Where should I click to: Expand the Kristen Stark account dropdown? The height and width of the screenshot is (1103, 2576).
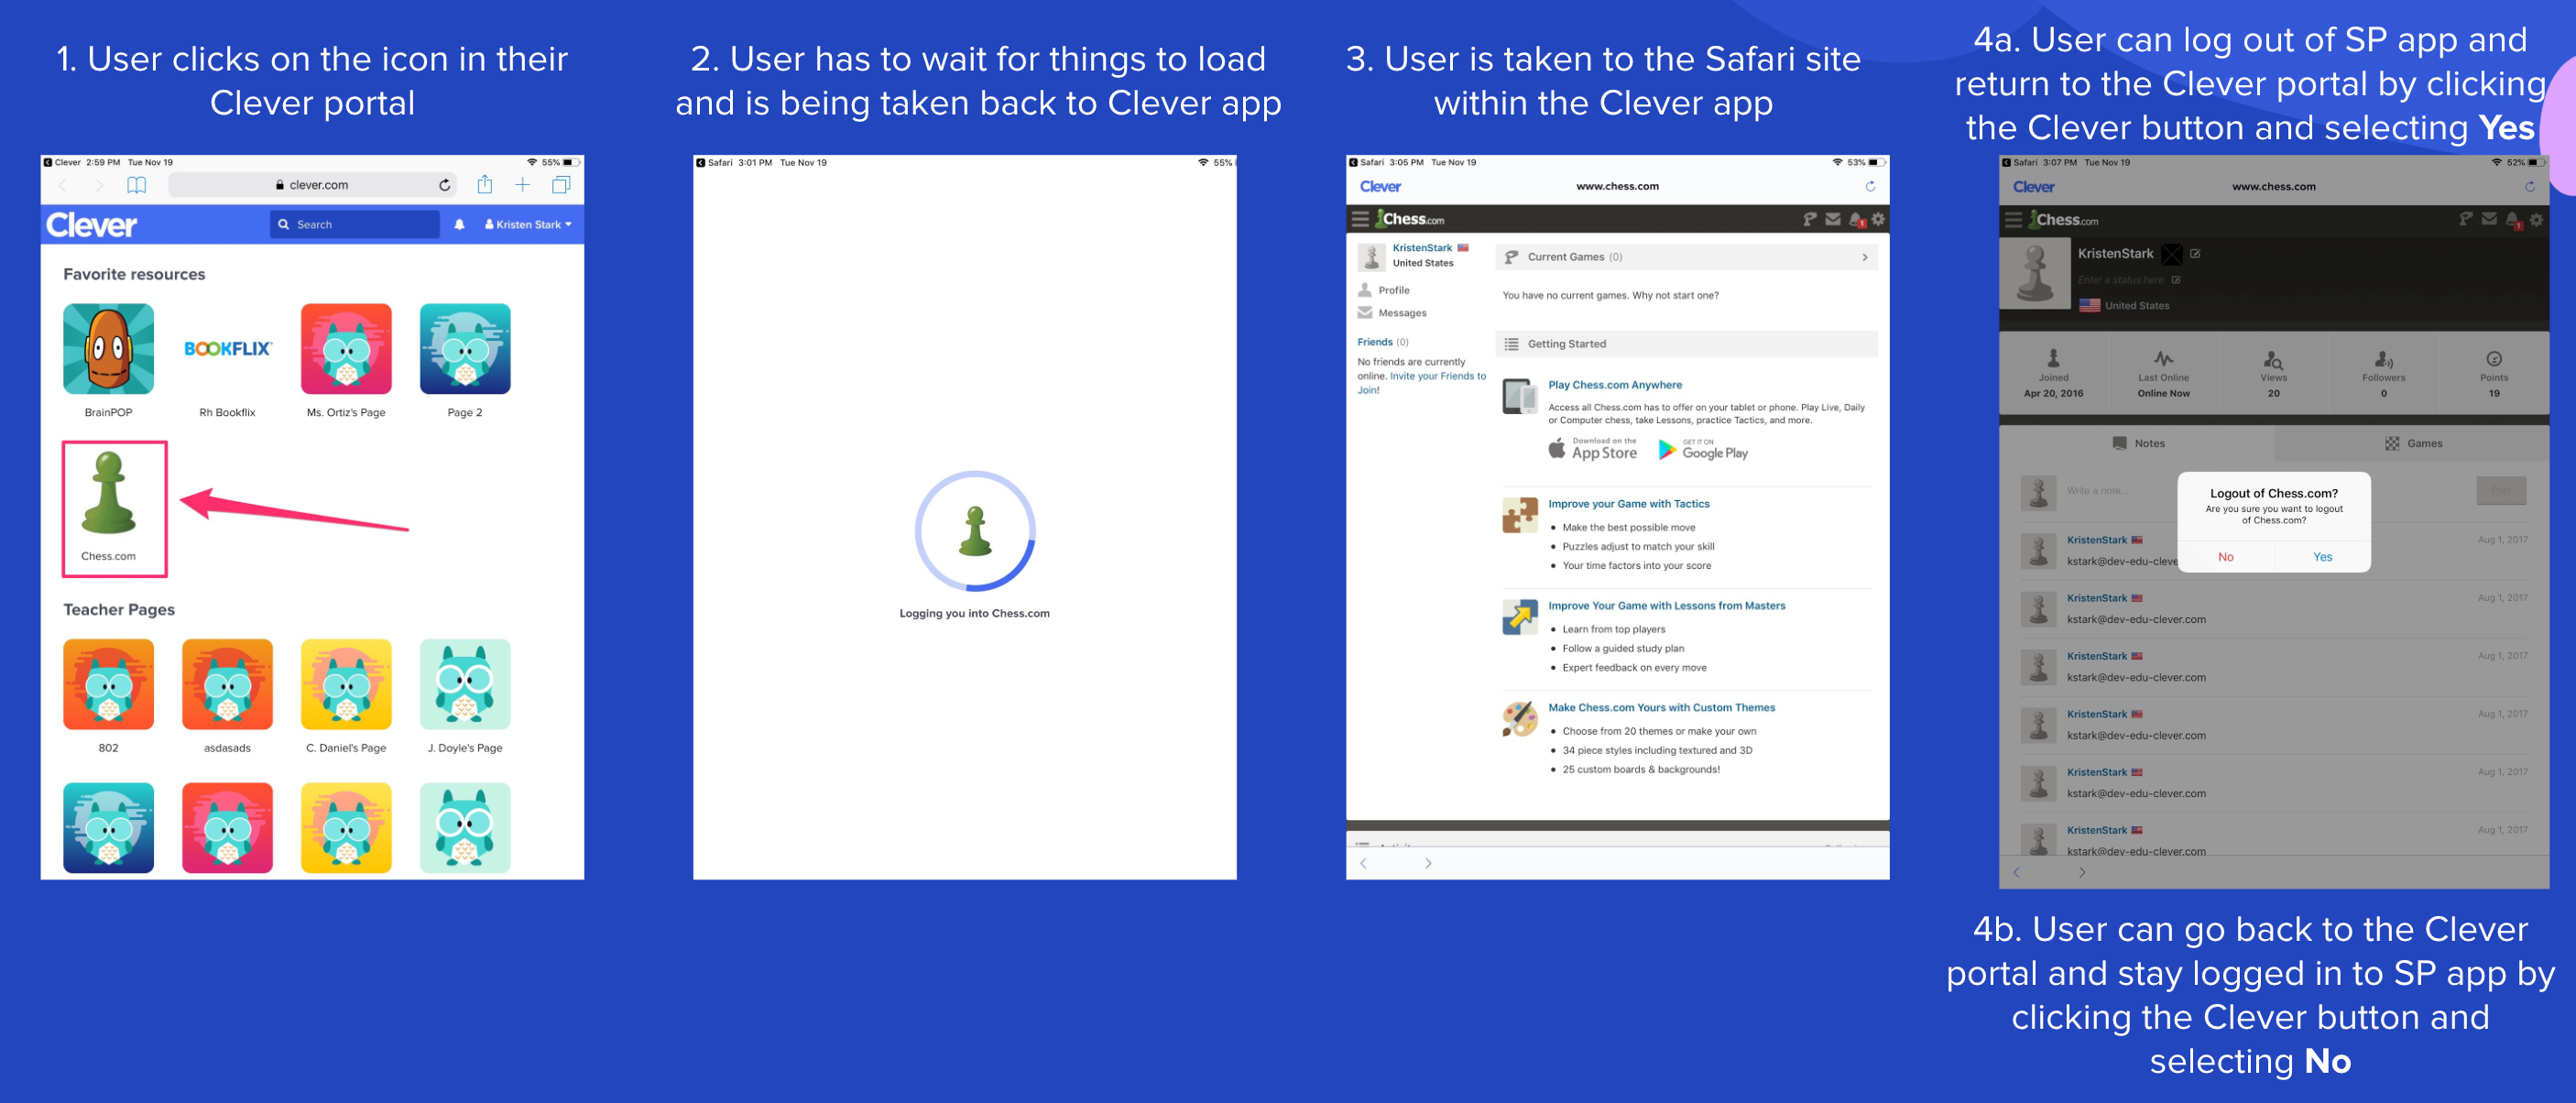(x=528, y=225)
